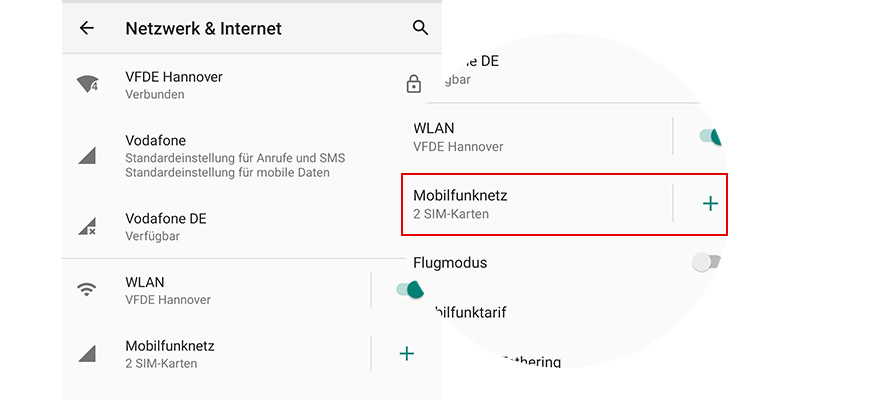
Task: Tap the plus icon in the red highlighted box
Action: click(710, 204)
